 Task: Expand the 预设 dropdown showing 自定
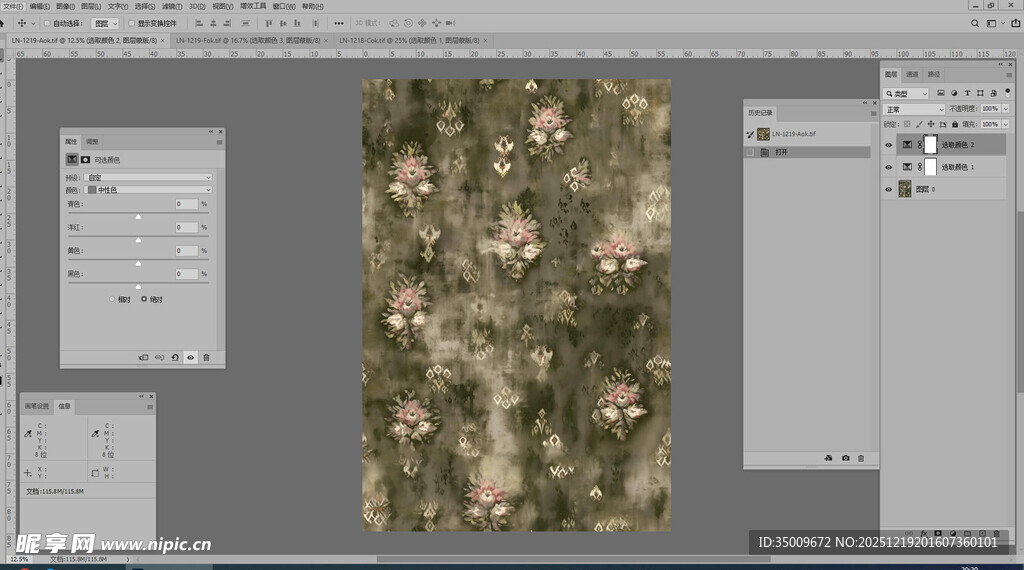coord(149,177)
